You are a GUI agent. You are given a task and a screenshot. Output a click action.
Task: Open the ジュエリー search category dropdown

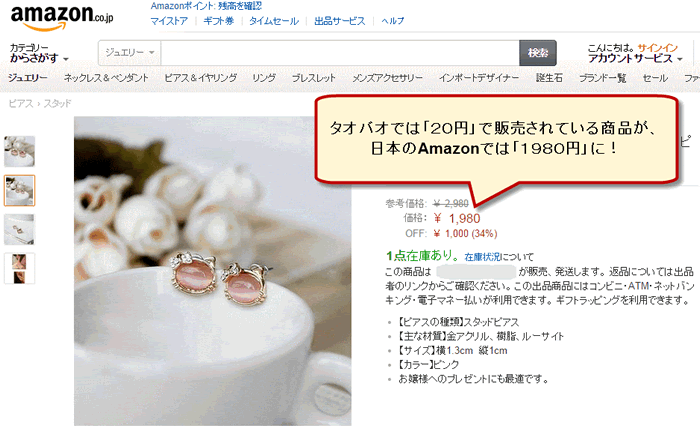point(130,53)
